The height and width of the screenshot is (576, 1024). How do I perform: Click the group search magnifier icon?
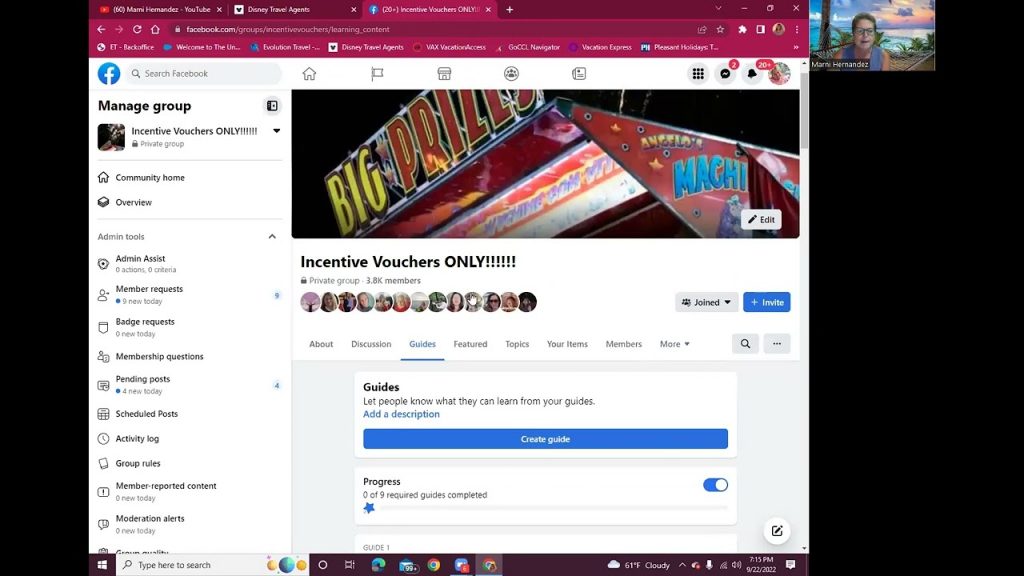745,344
